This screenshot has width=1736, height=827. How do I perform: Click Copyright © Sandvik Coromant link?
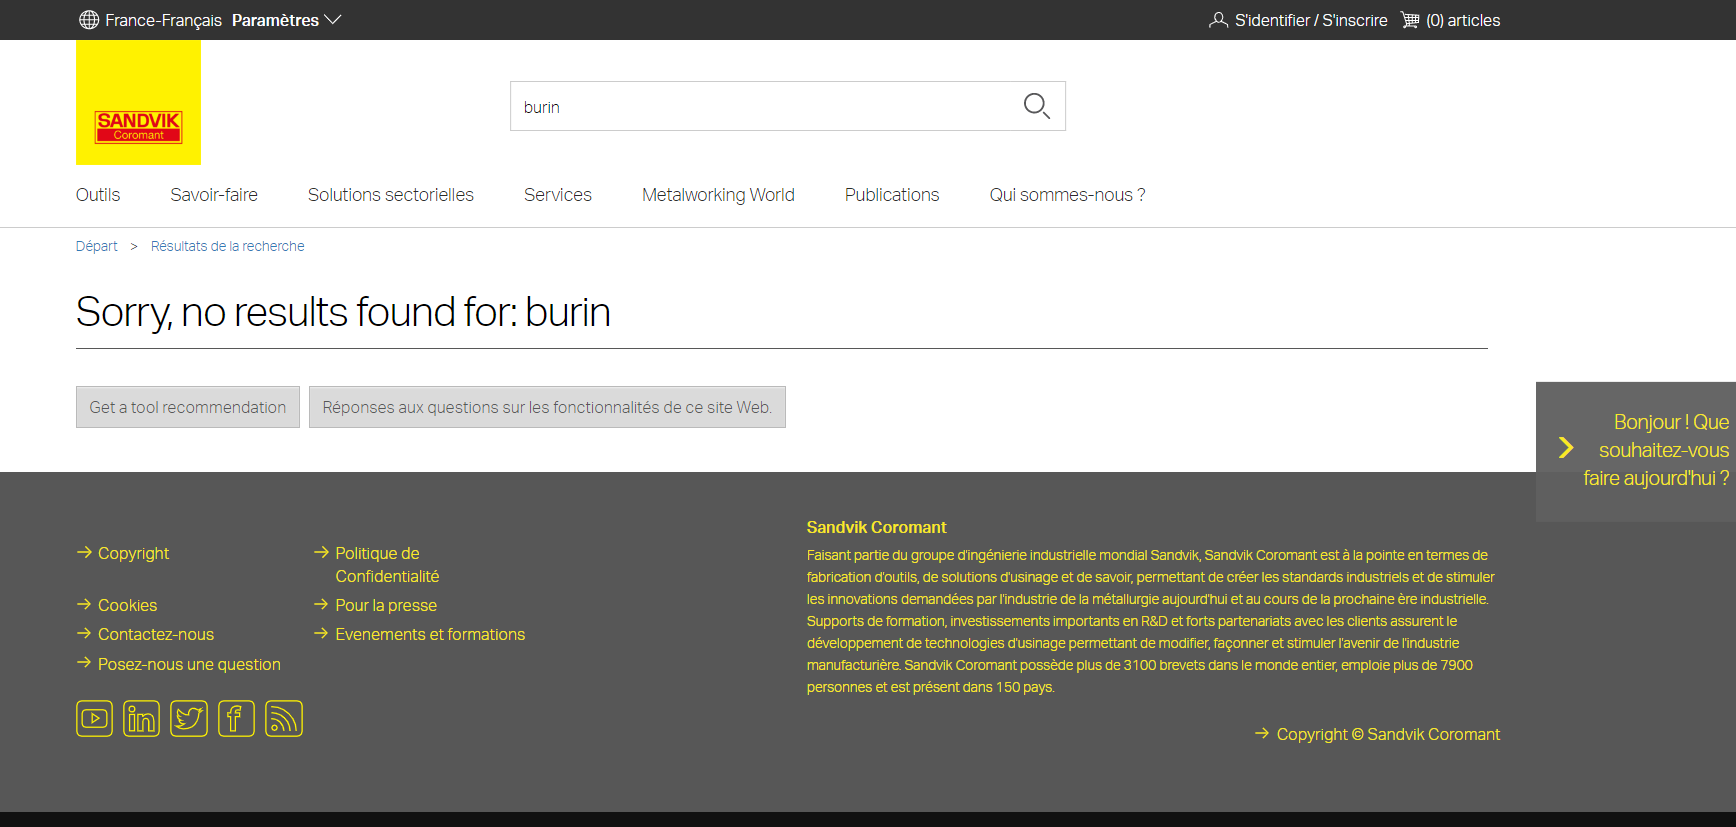click(1388, 734)
